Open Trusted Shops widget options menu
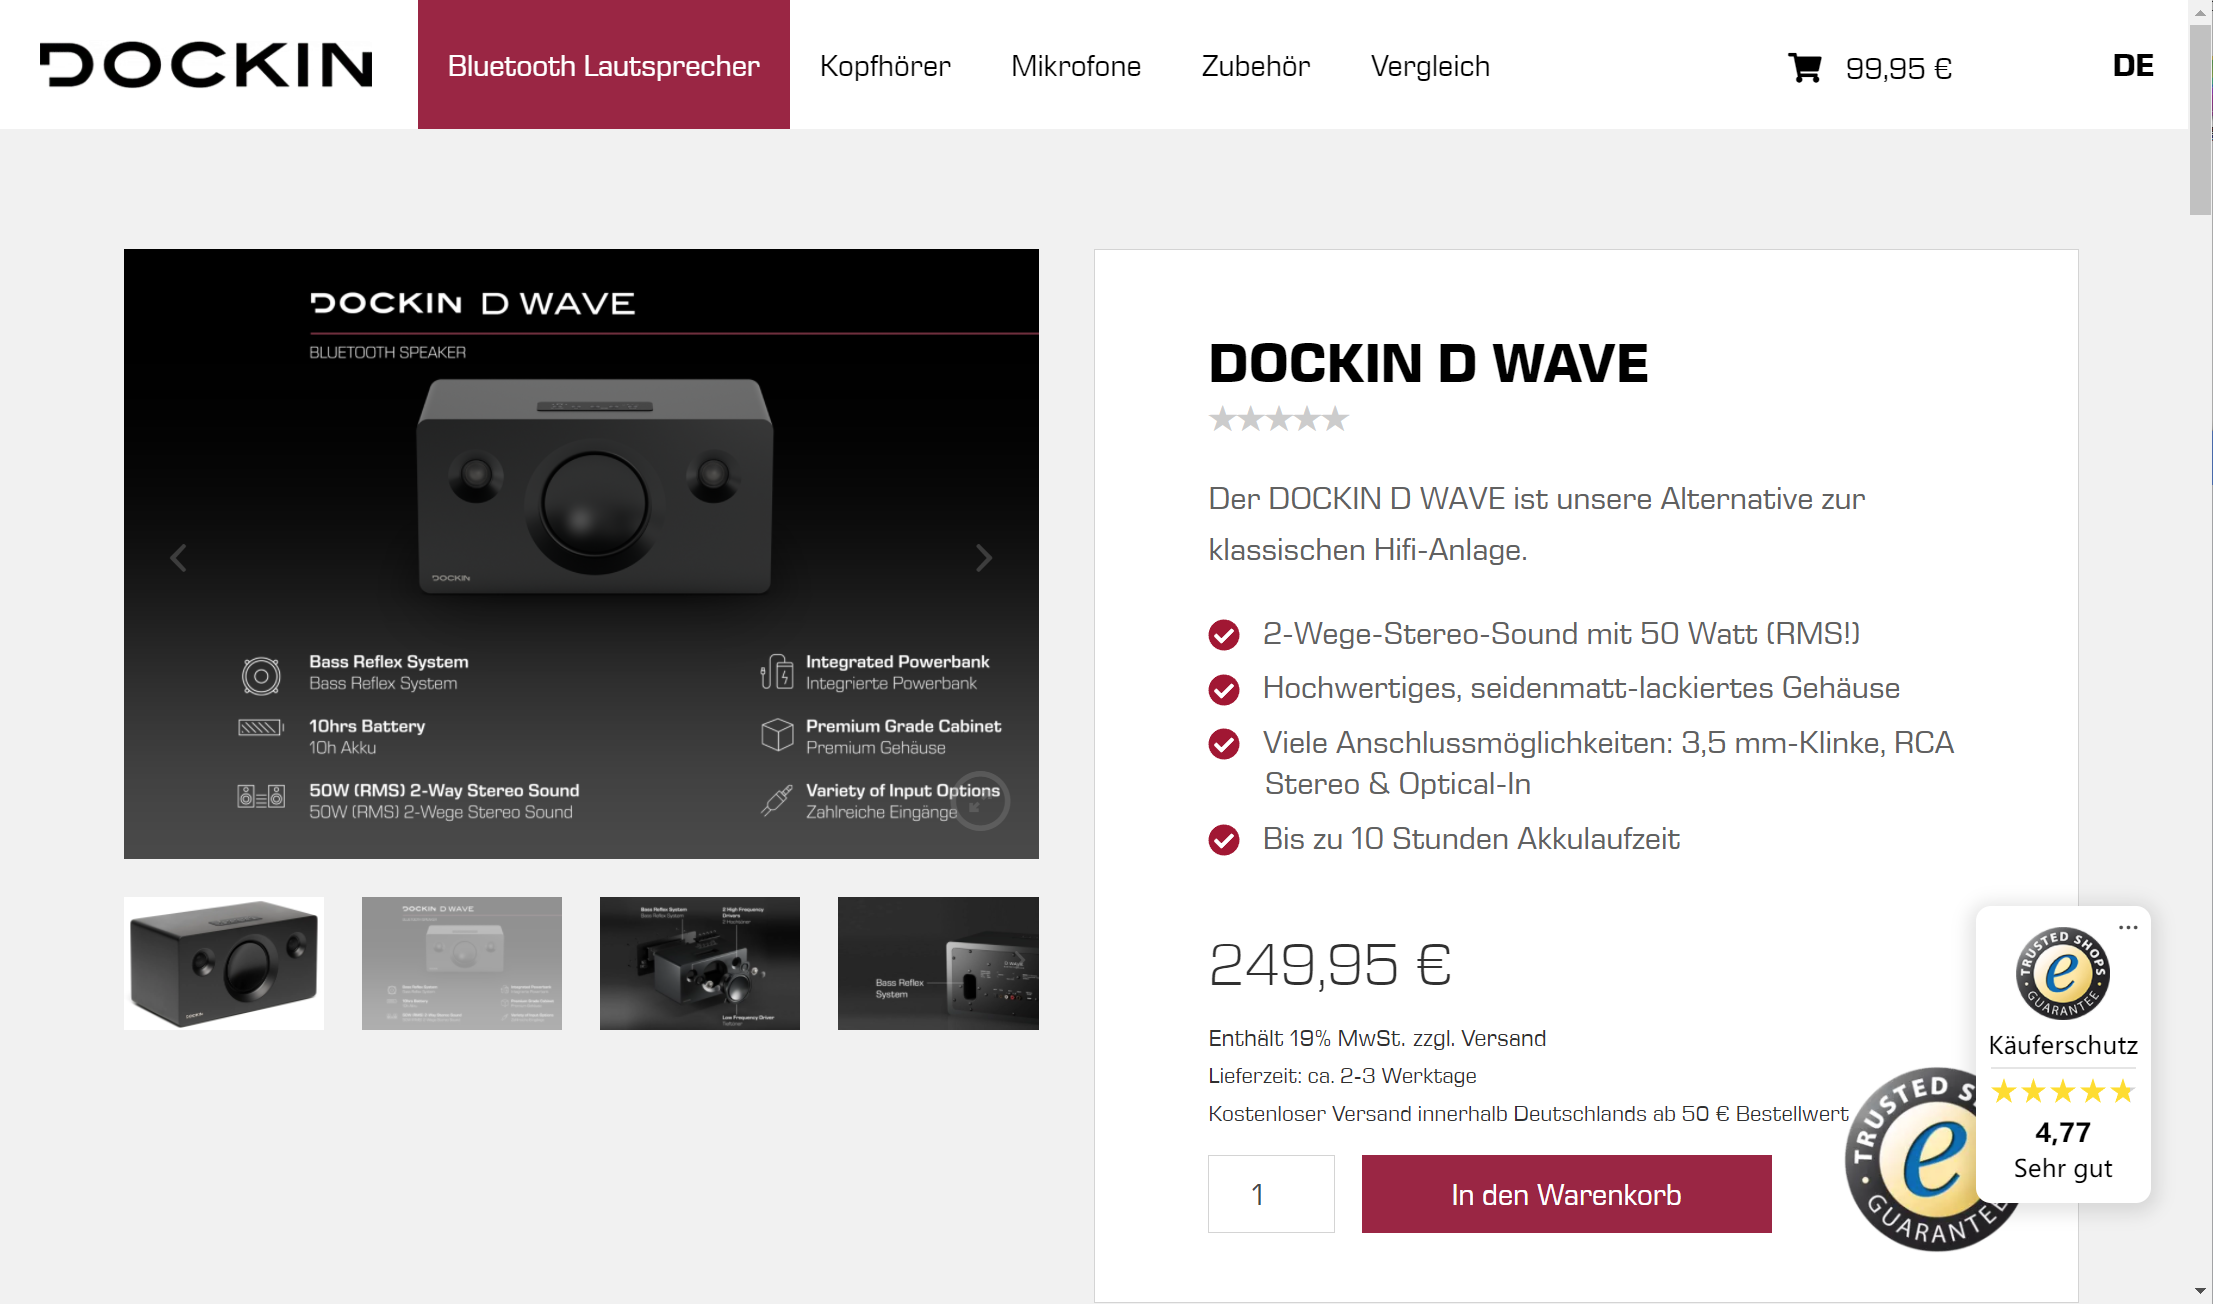2213x1304 pixels. point(2128,927)
